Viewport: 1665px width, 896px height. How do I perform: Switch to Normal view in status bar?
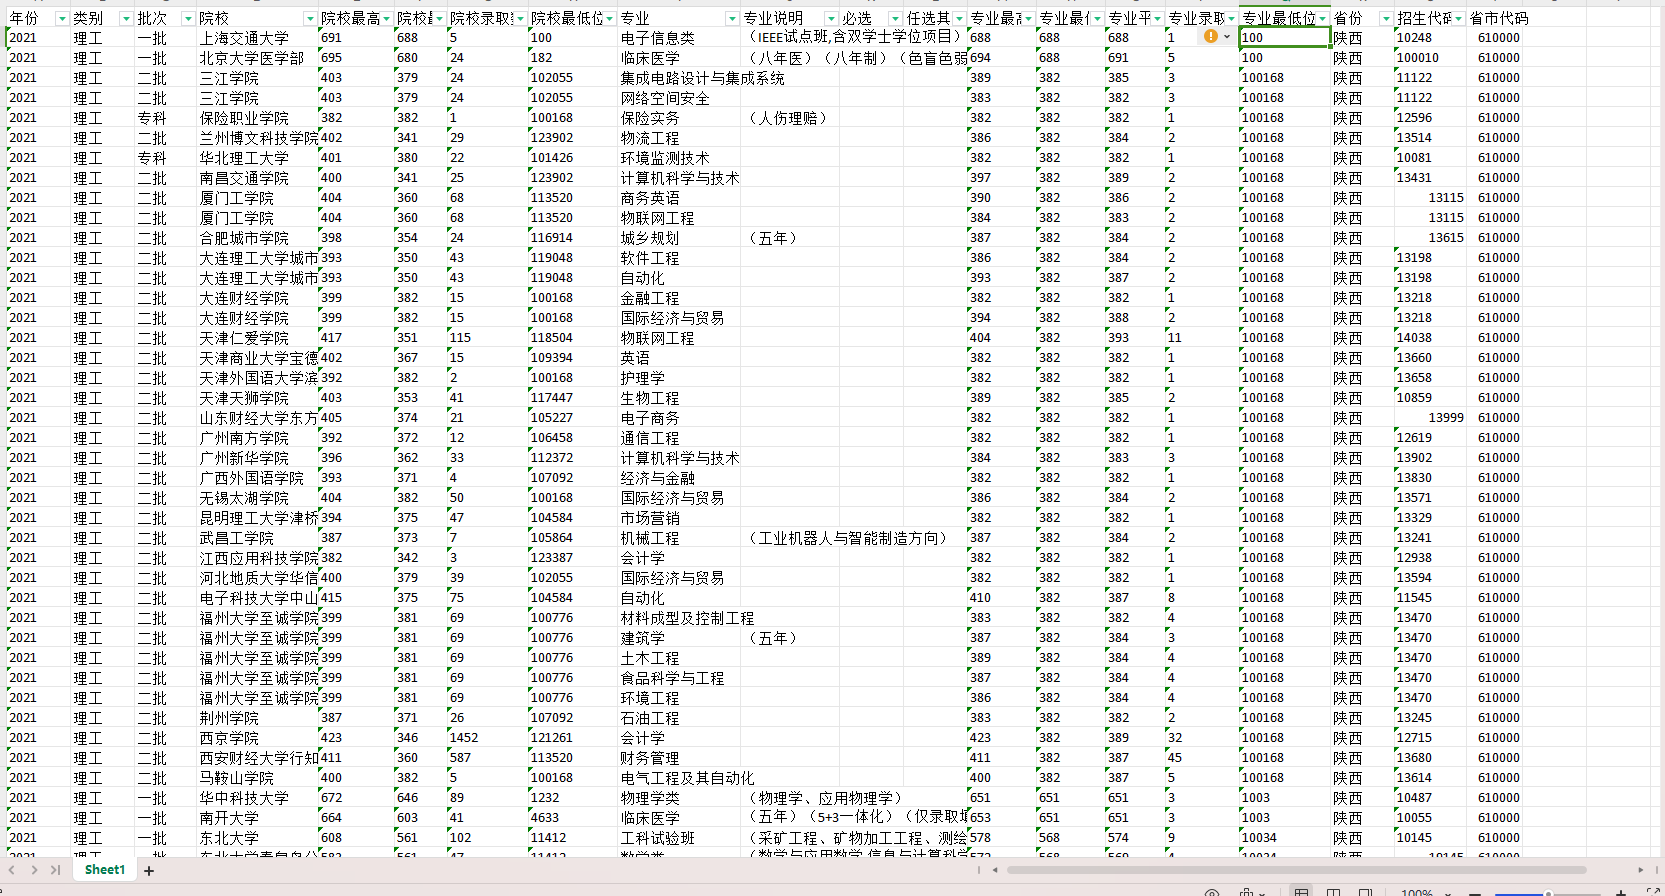point(1301,892)
